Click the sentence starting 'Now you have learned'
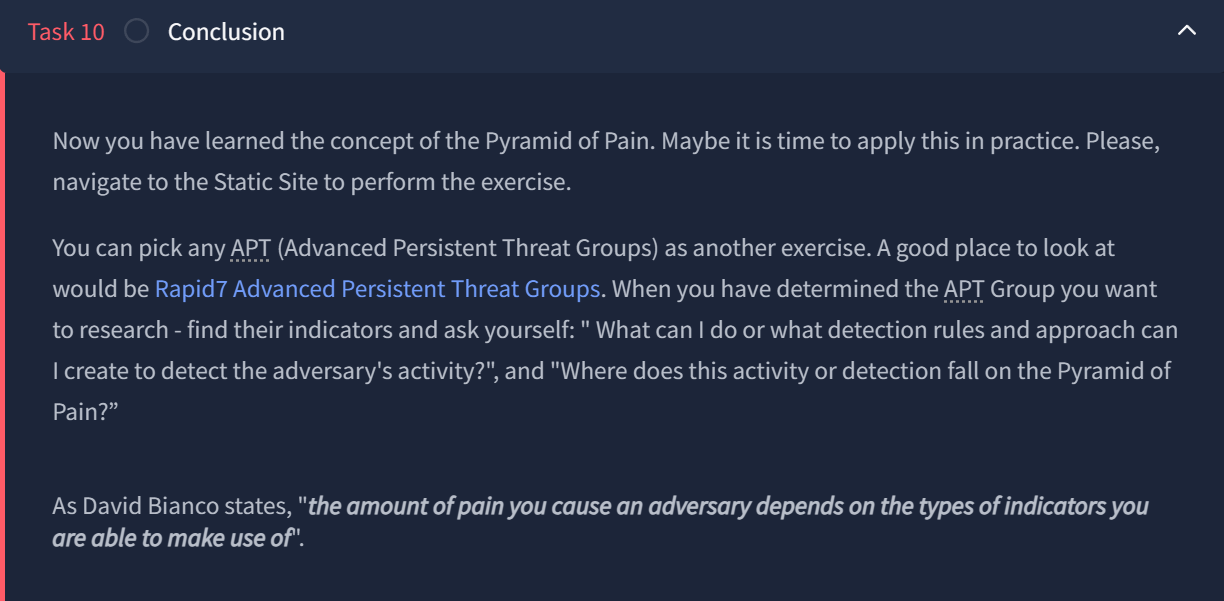Image resolution: width=1224 pixels, height=601 pixels. [x=354, y=141]
